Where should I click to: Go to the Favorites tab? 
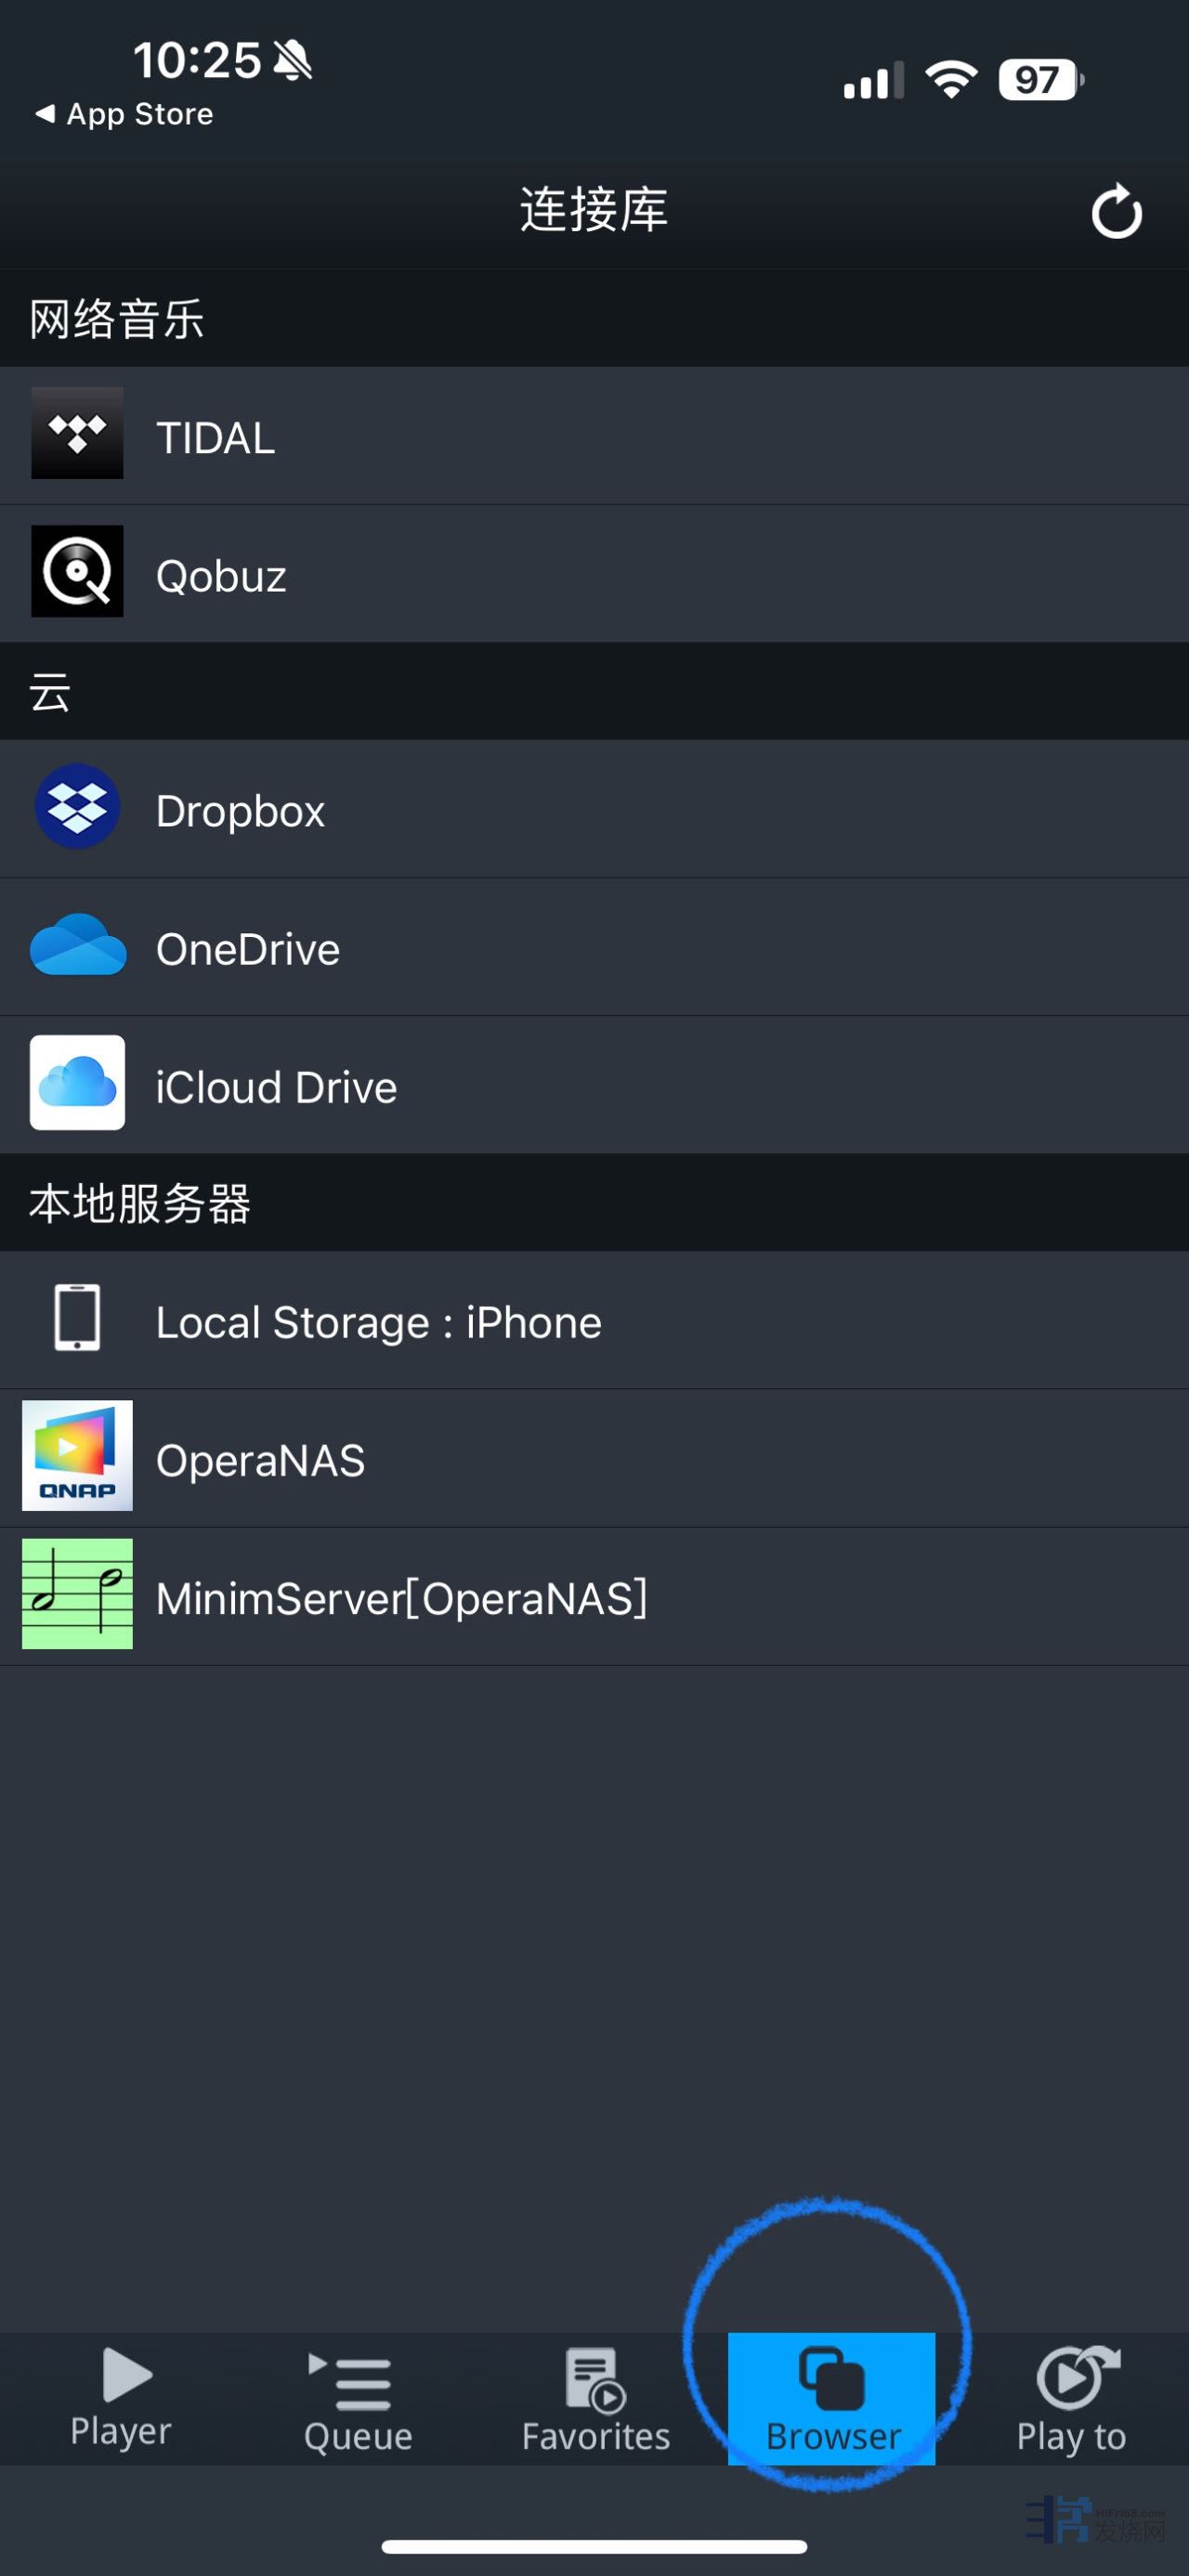(596, 2400)
